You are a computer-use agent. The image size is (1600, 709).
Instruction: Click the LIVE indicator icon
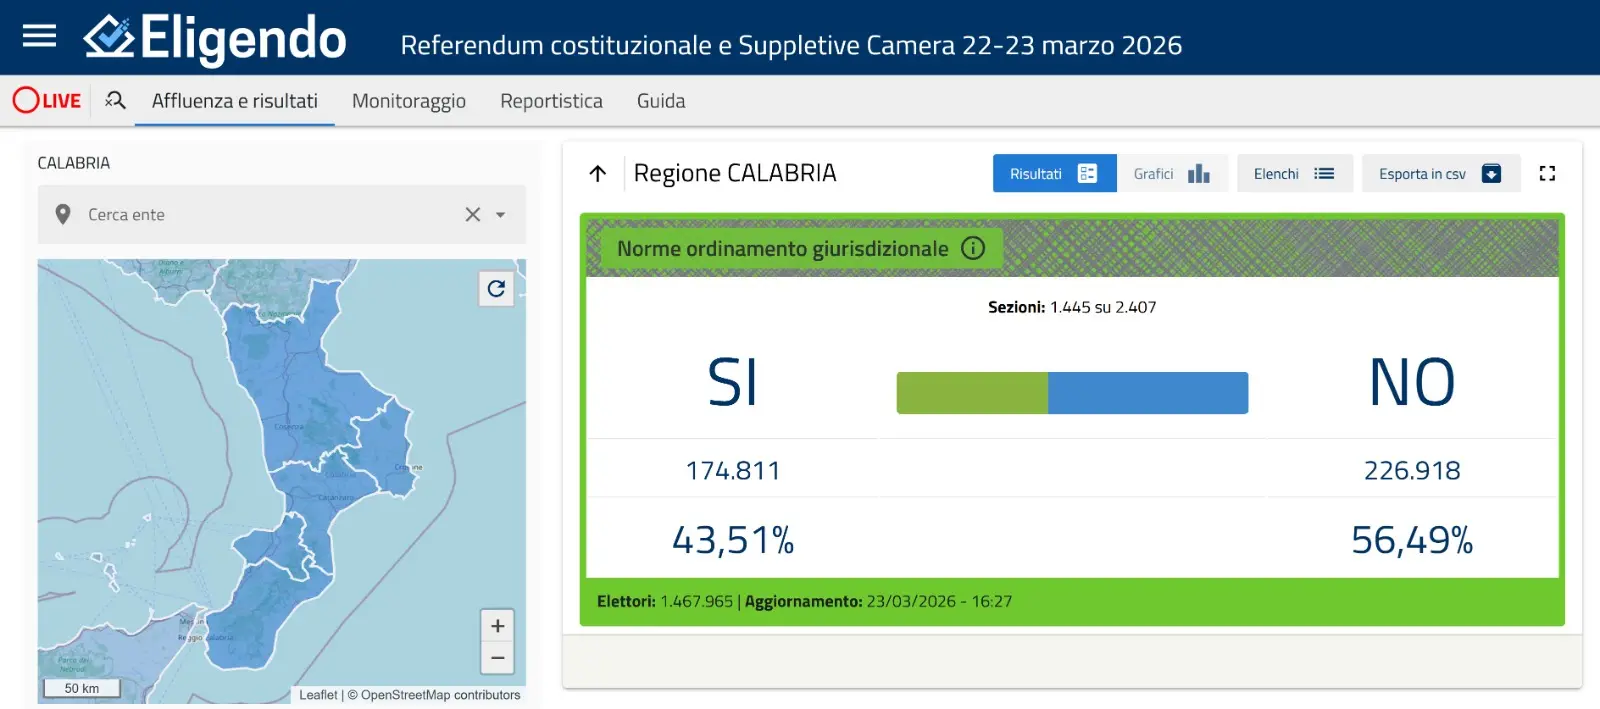(47, 101)
